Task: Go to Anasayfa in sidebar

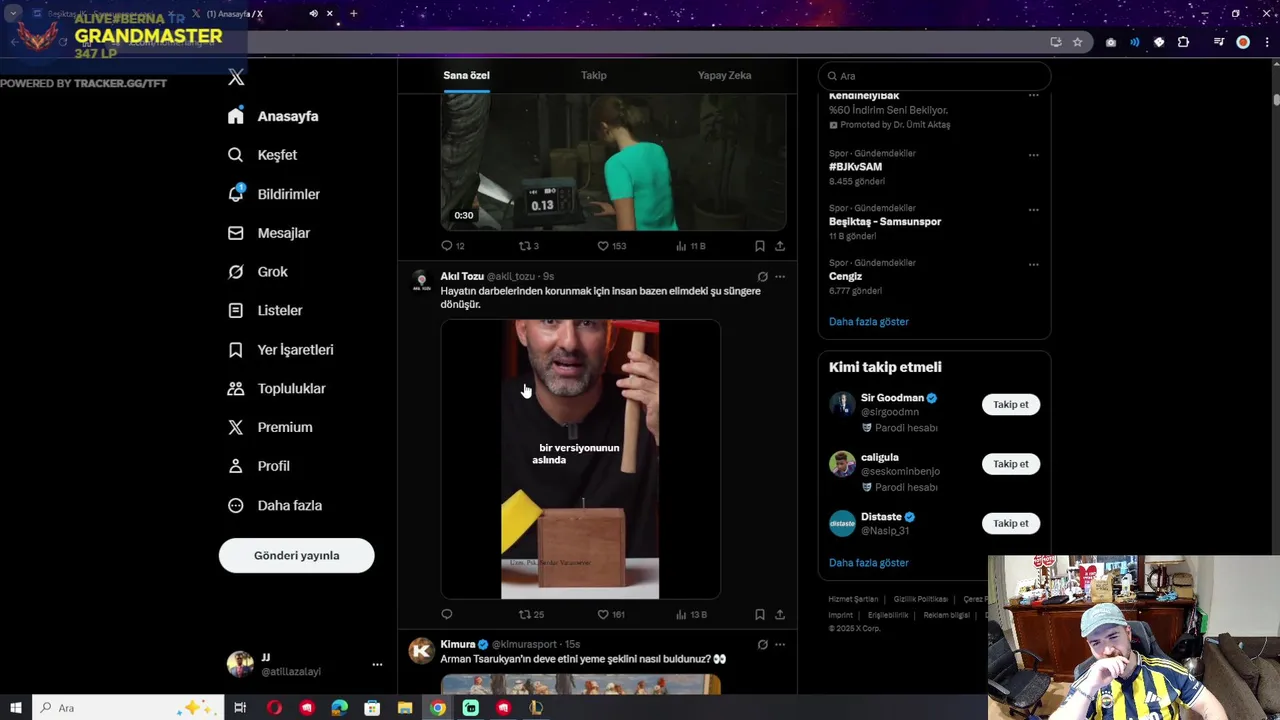Action: (x=272, y=116)
